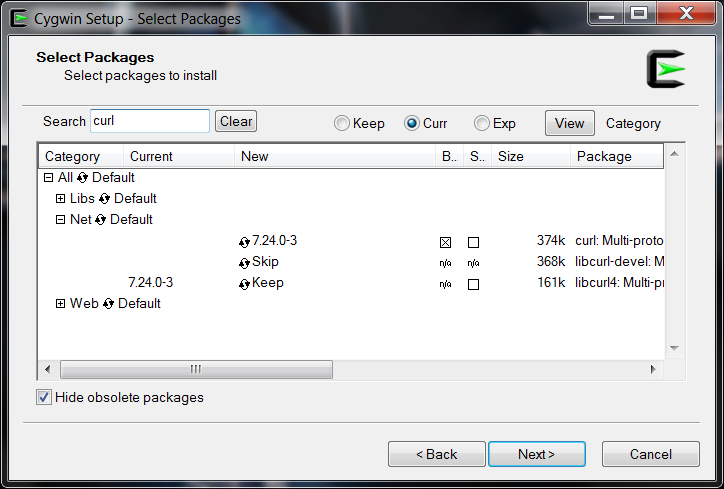The width and height of the screenshot is (724, 489).
Task: Click cycle icon next to 7.24.0-3 curl version
Action: [x=244, y=242]
